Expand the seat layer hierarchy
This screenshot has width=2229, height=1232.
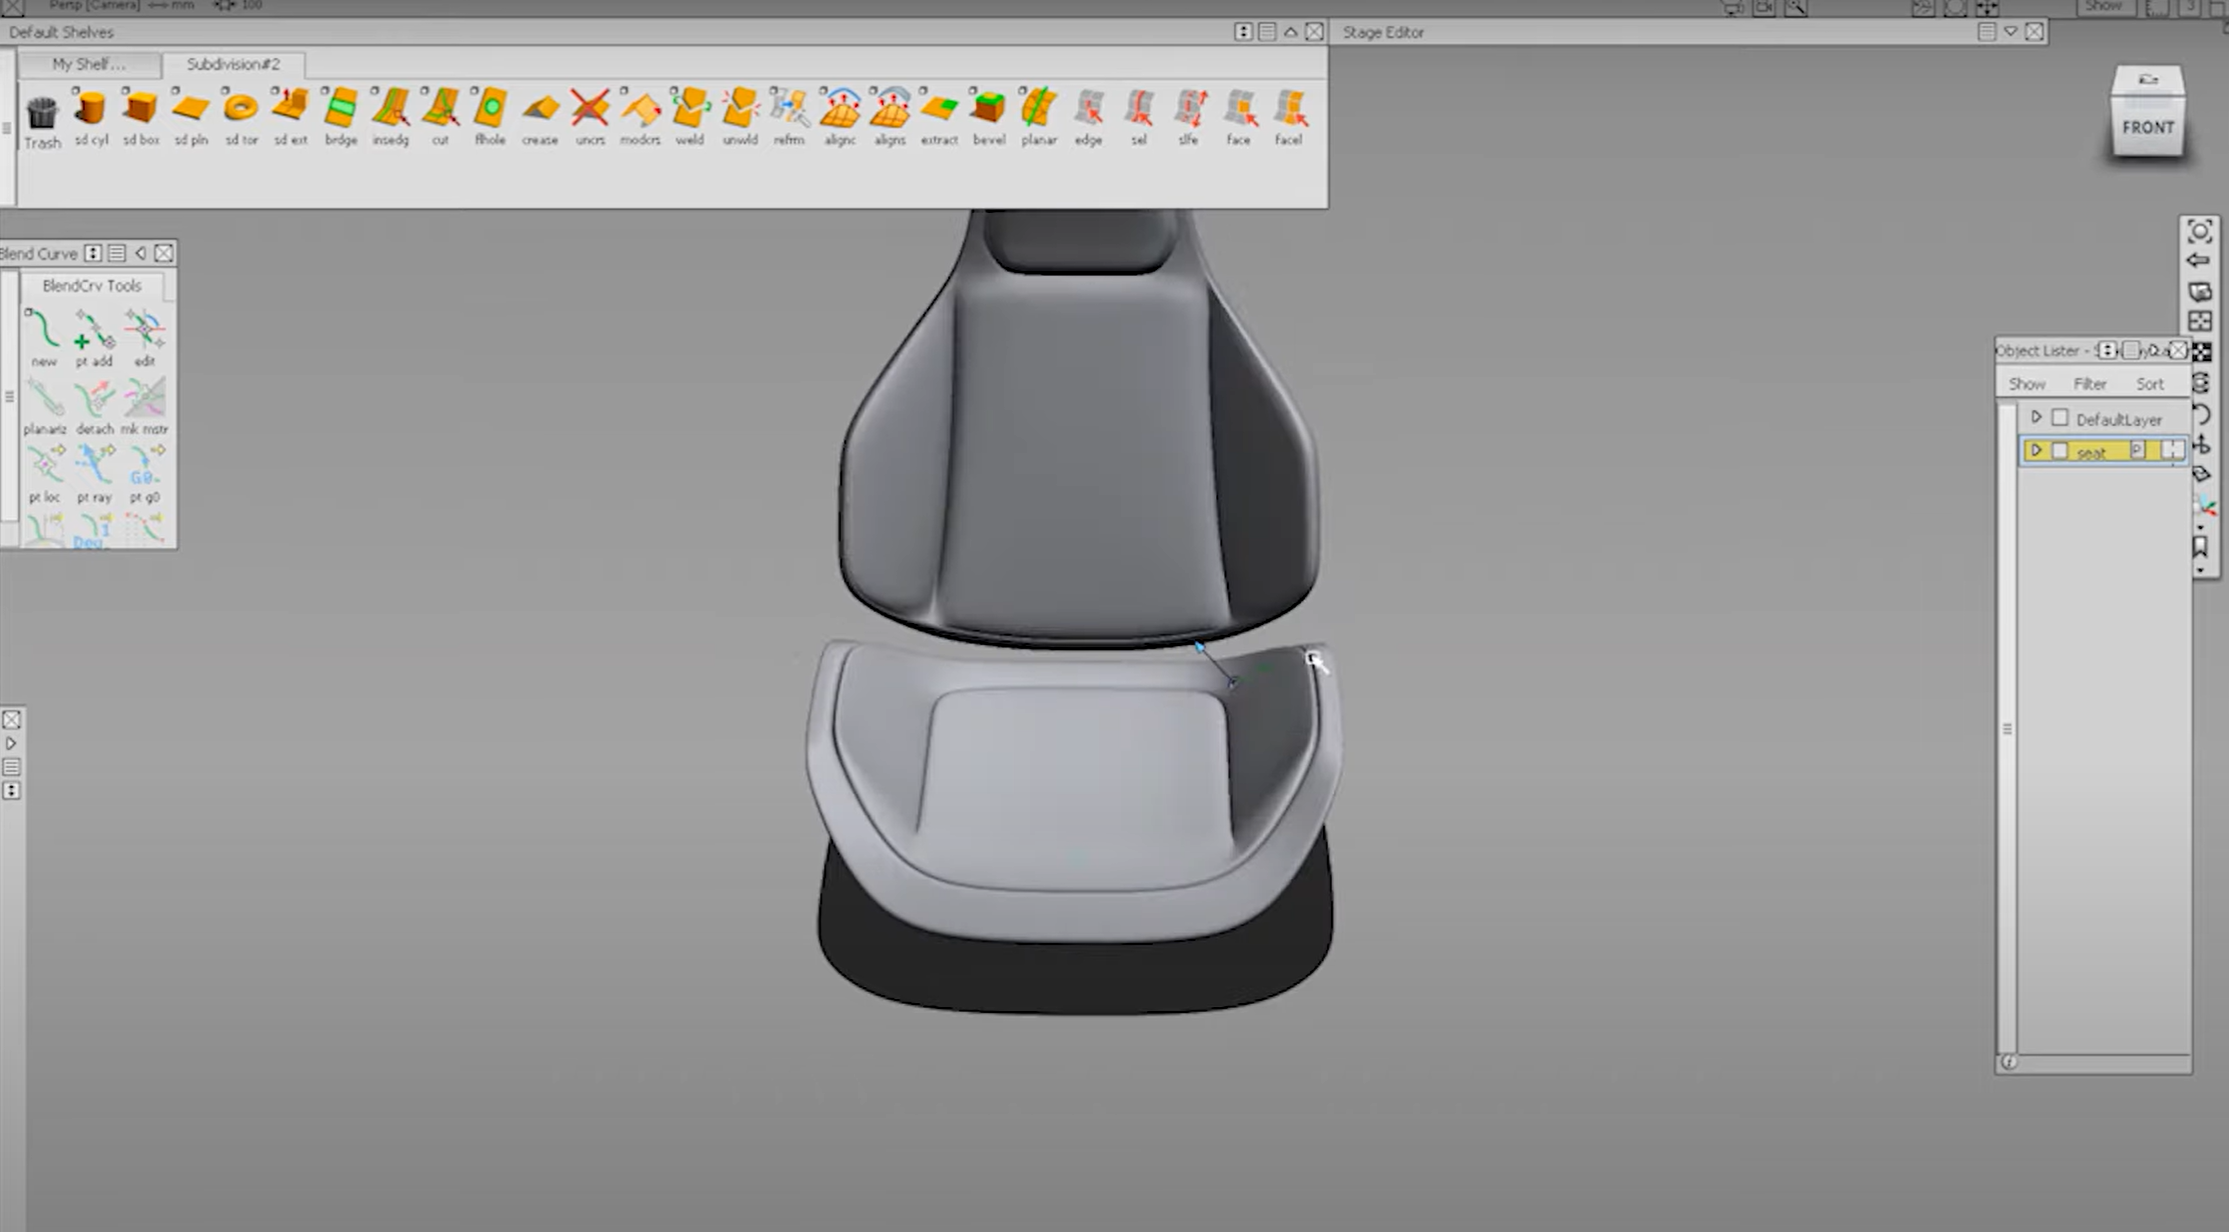coord(2037,452)
